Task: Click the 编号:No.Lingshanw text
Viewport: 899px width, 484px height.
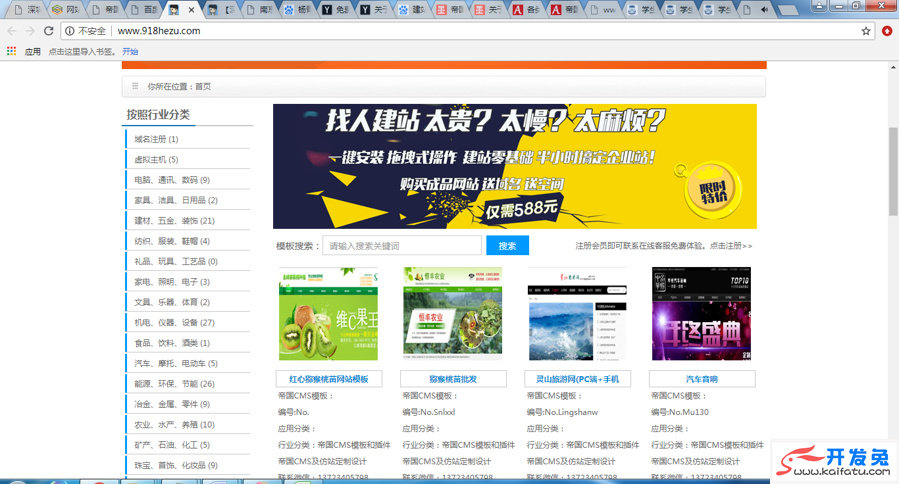Action: 562,412
